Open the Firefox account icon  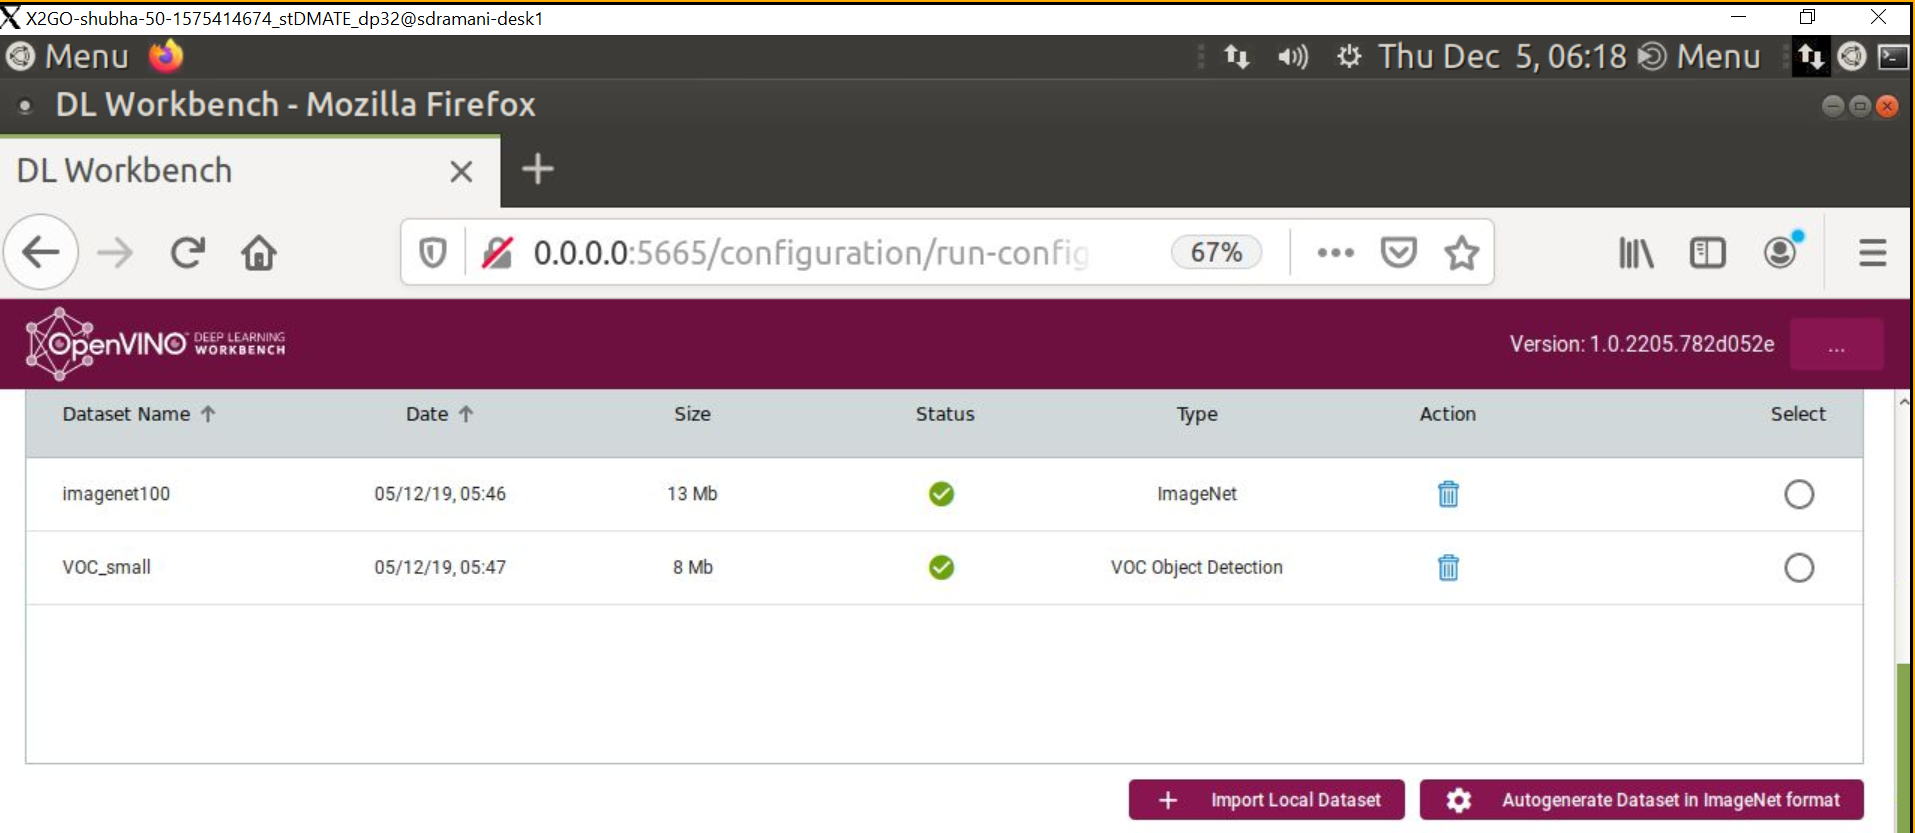(1780, 253)
